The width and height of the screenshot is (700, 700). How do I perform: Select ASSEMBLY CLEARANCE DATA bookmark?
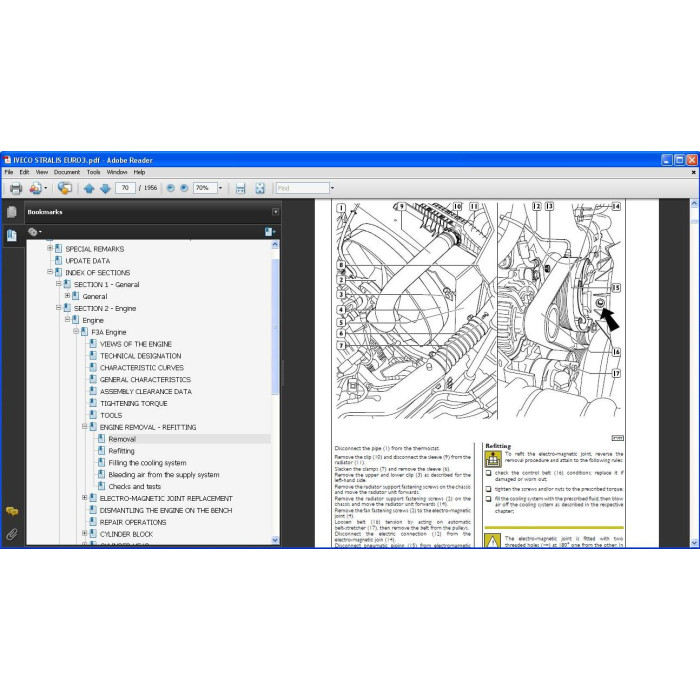[146, 391]
